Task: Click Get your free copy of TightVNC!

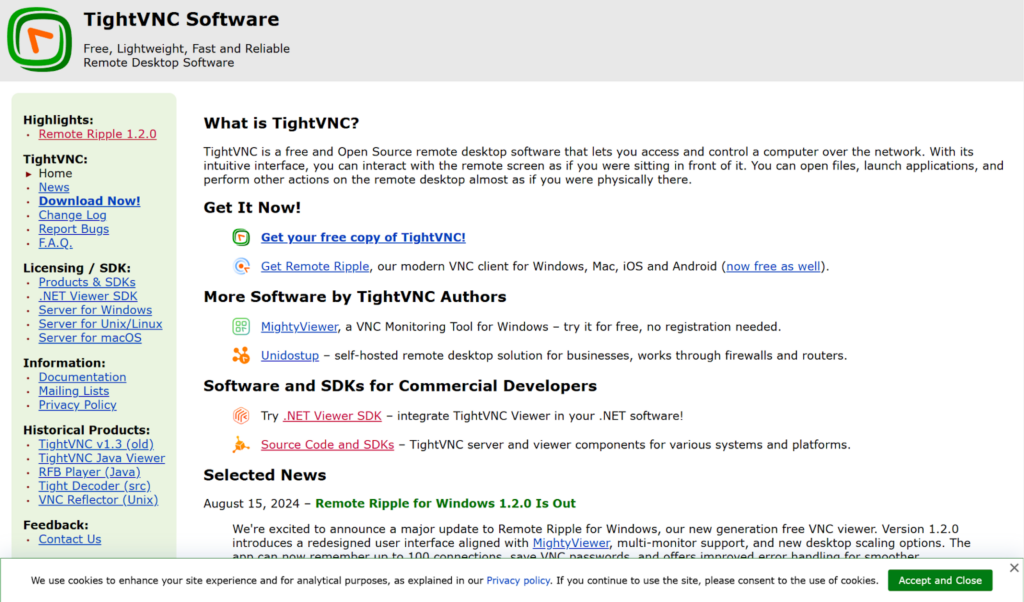Action: (x=363, y=237)
